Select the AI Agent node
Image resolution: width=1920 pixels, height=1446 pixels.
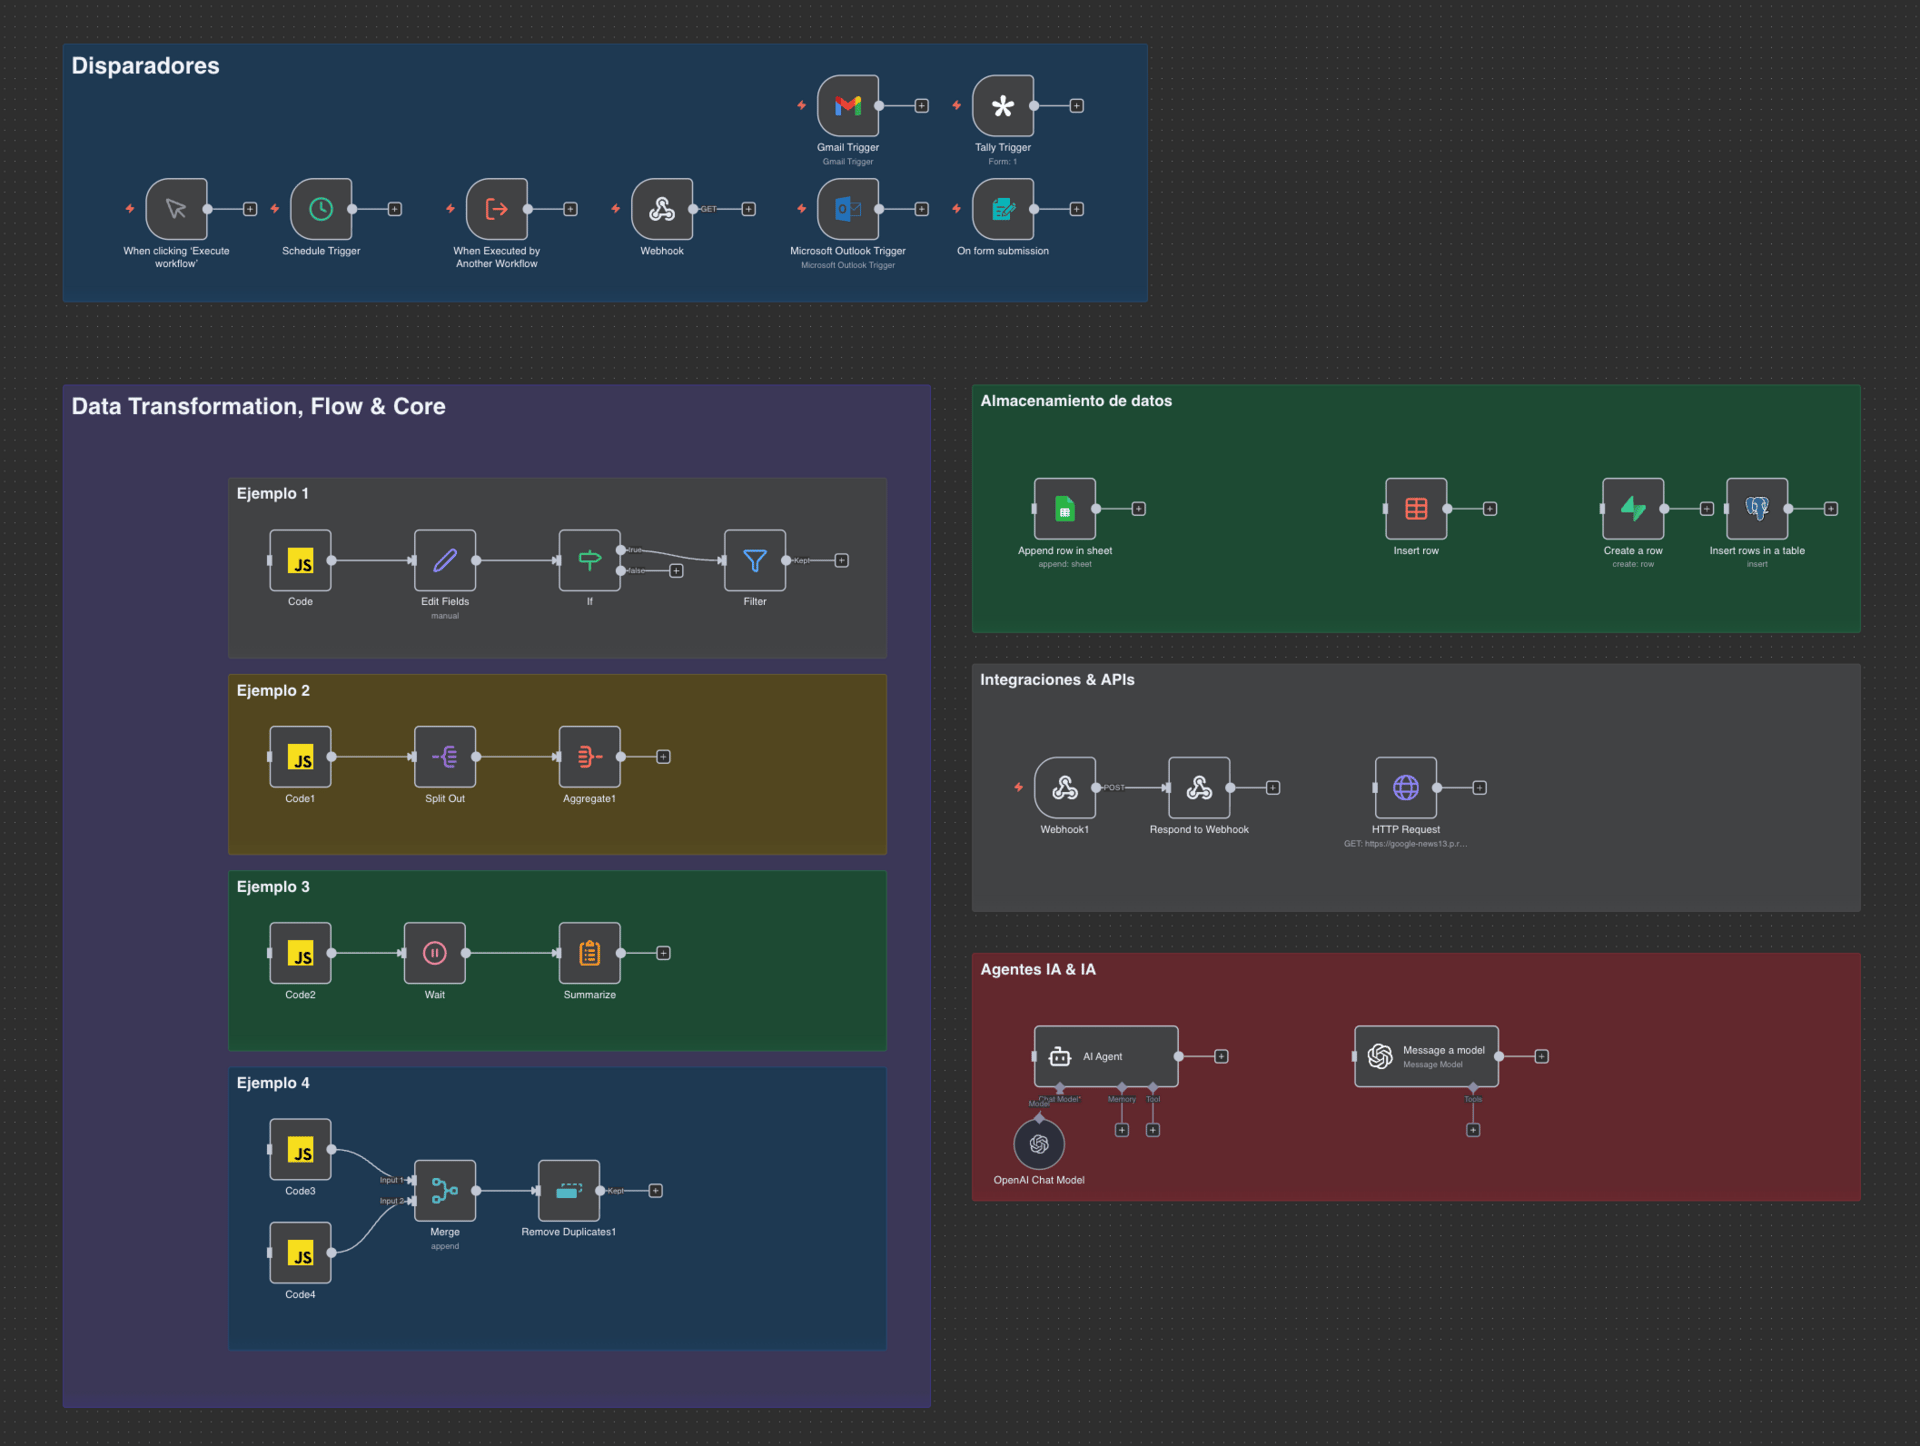[x=1105, y=1056]
